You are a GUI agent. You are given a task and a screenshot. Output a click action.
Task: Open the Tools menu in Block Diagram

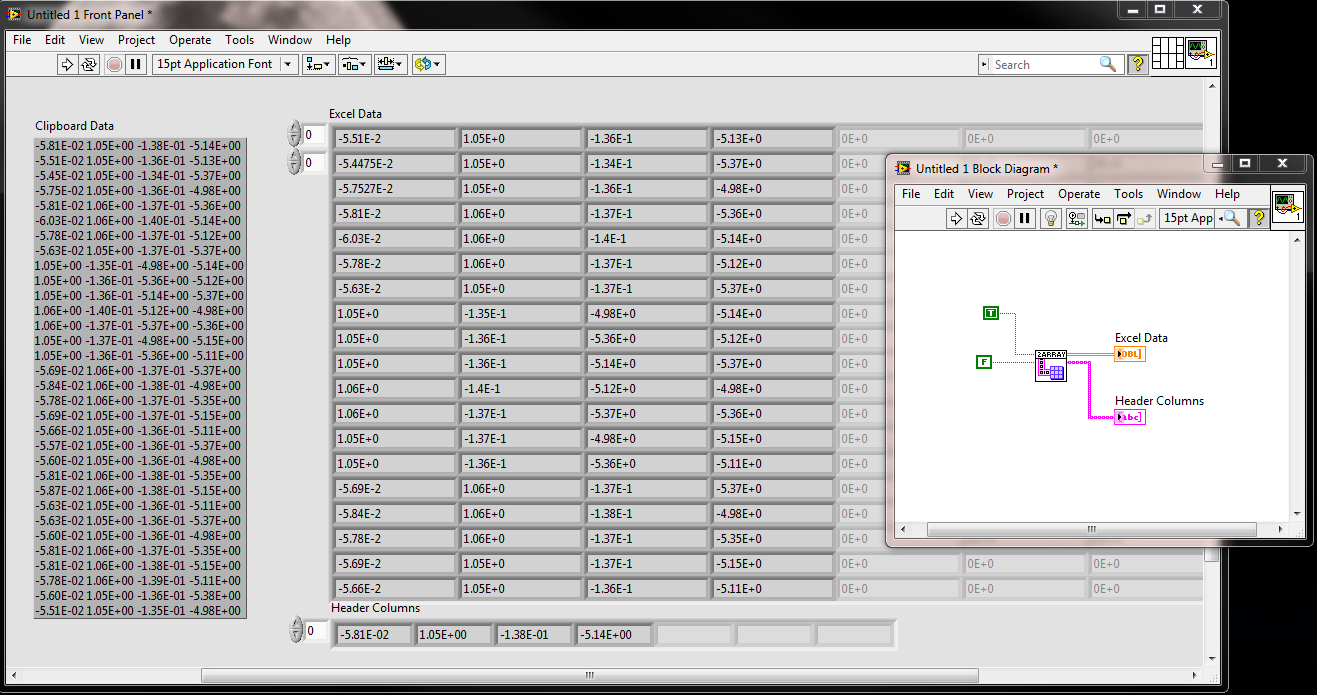pos(1128,194)
